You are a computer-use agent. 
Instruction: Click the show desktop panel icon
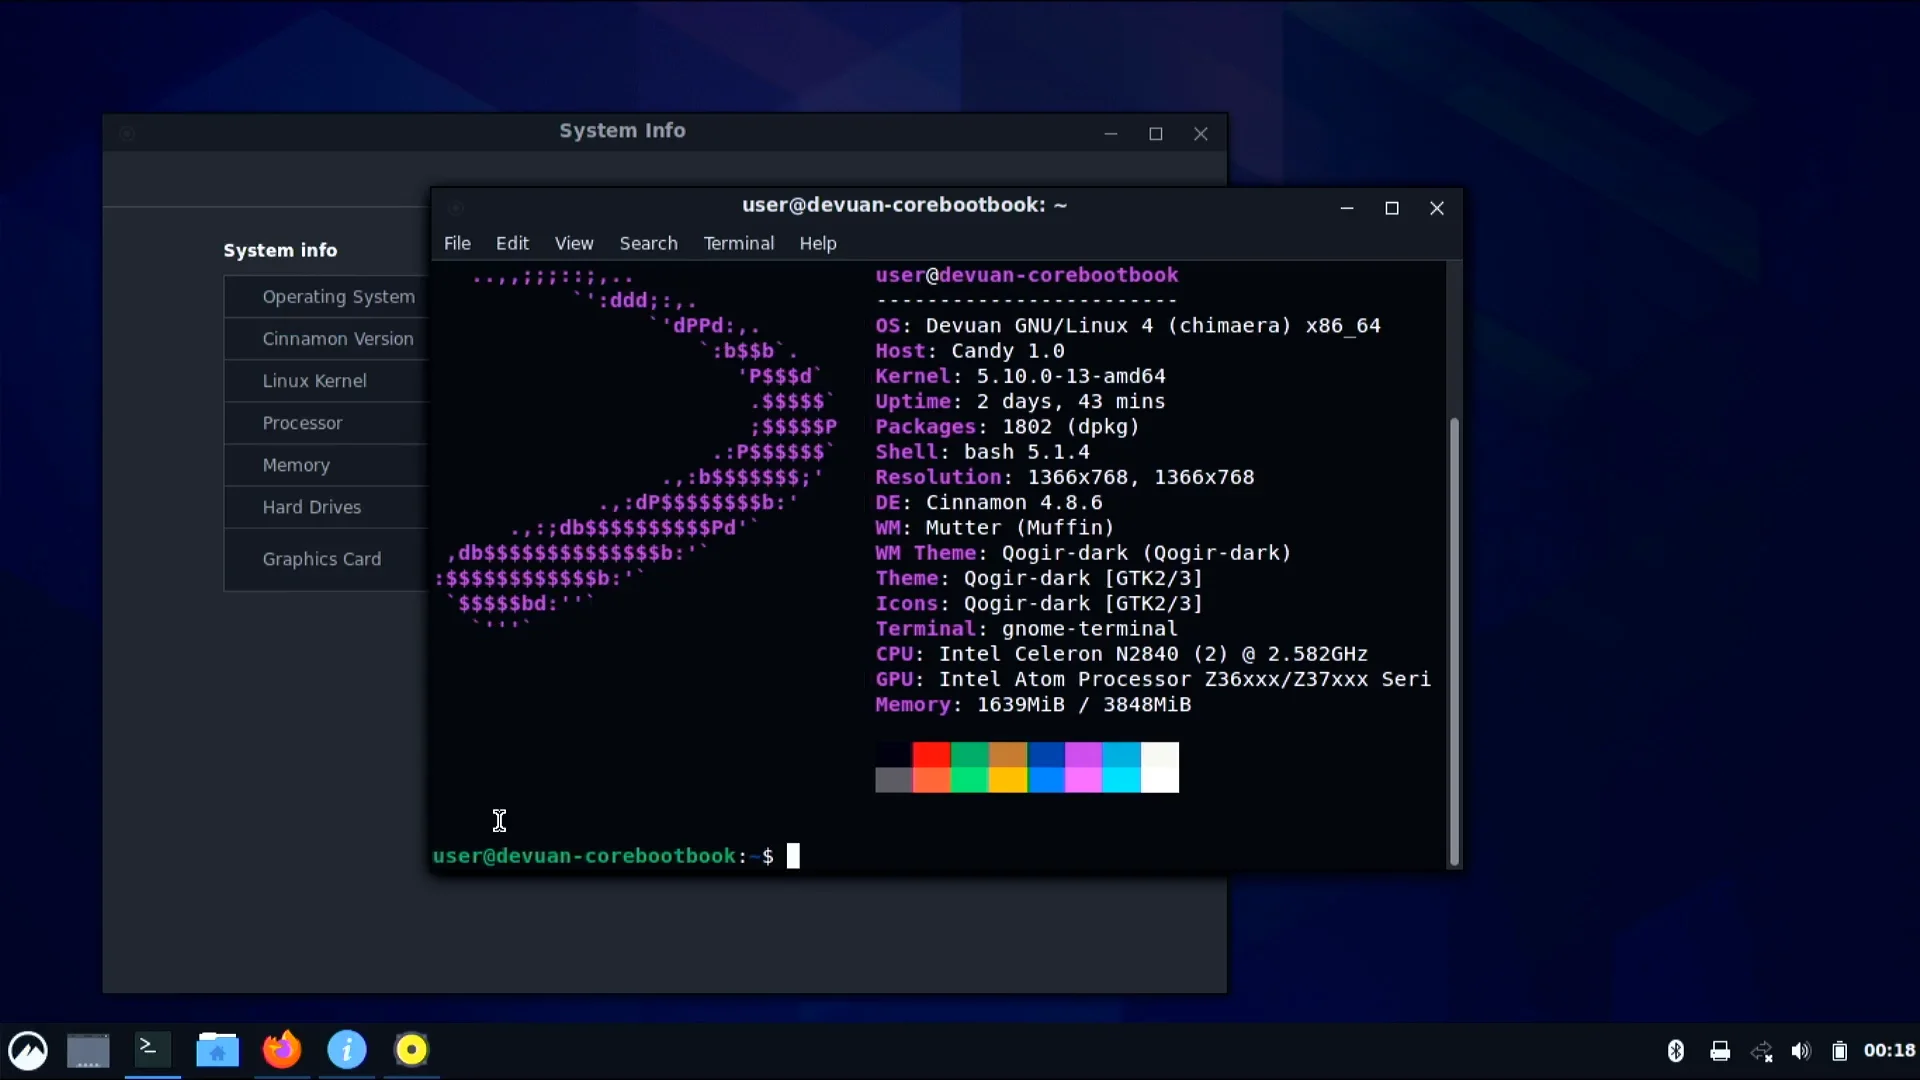pos(88,1050)
